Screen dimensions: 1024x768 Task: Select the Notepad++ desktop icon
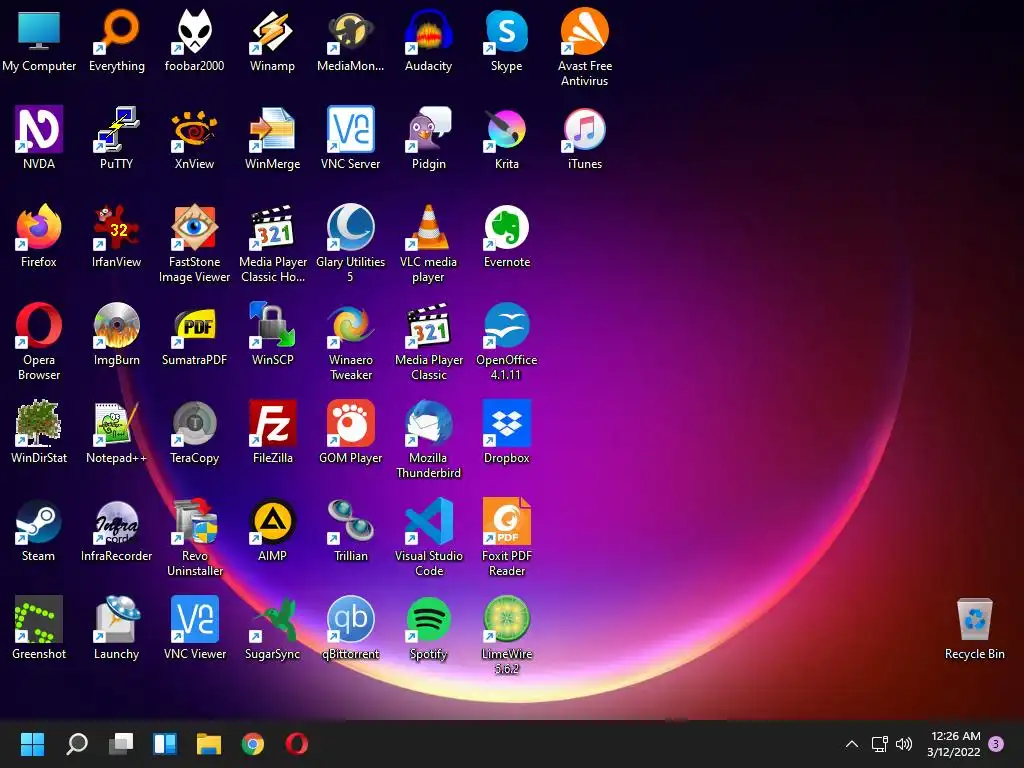pyautogui.click(x=116, y=423)
